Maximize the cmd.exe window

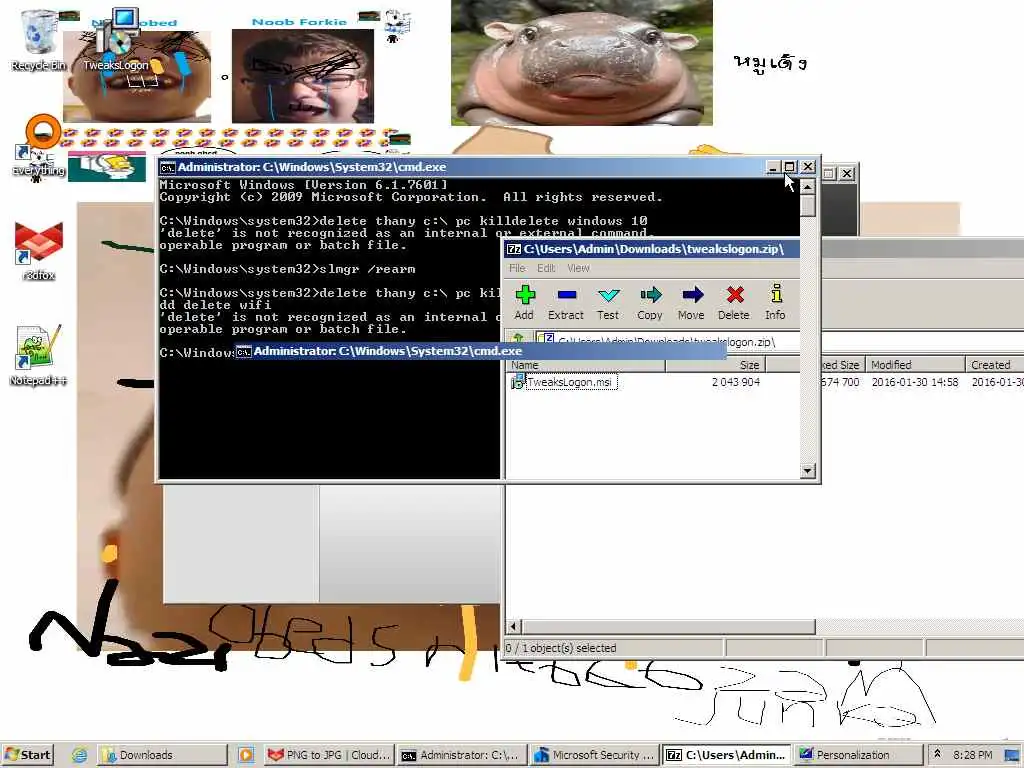(x=790, y=167)
